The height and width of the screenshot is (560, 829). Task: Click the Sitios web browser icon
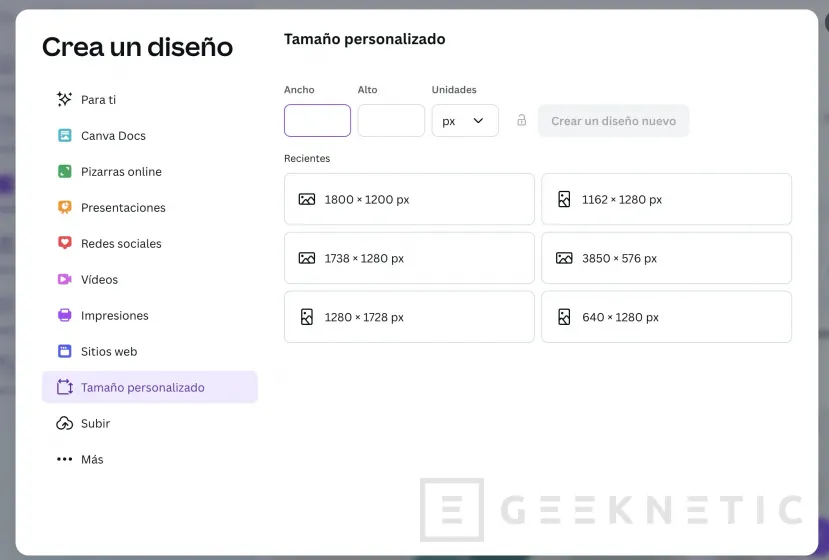65,351
